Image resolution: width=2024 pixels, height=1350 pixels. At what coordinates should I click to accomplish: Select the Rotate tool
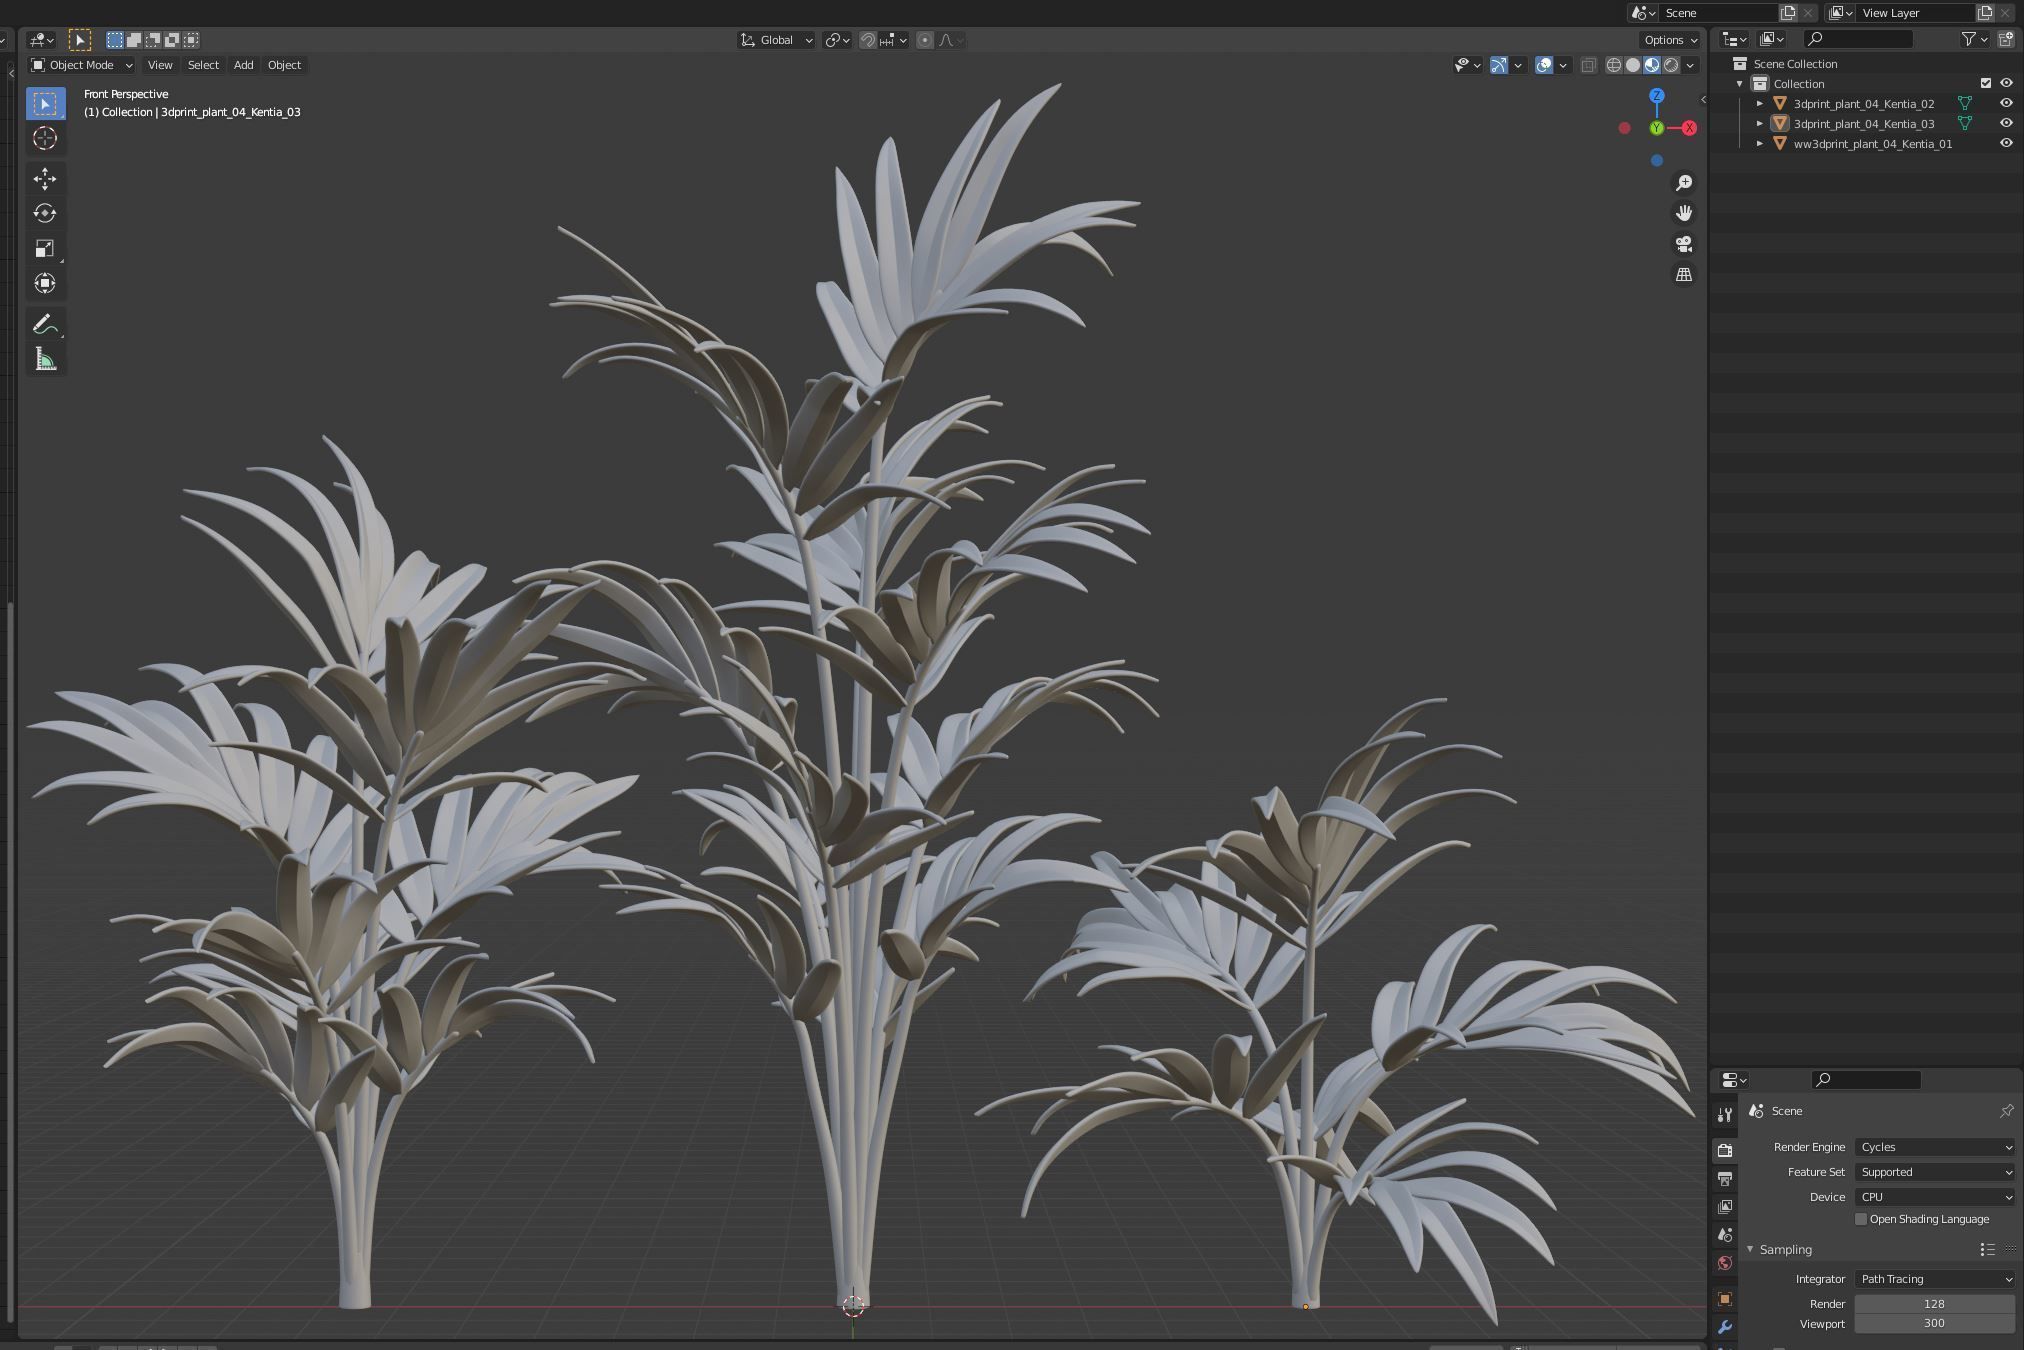44,213
